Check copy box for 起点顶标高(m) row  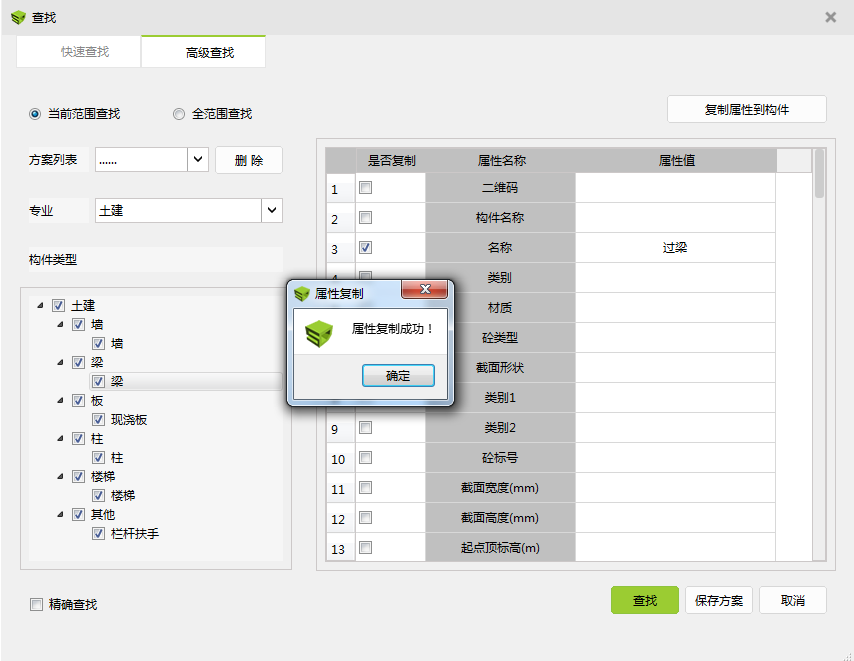point(365,548)
